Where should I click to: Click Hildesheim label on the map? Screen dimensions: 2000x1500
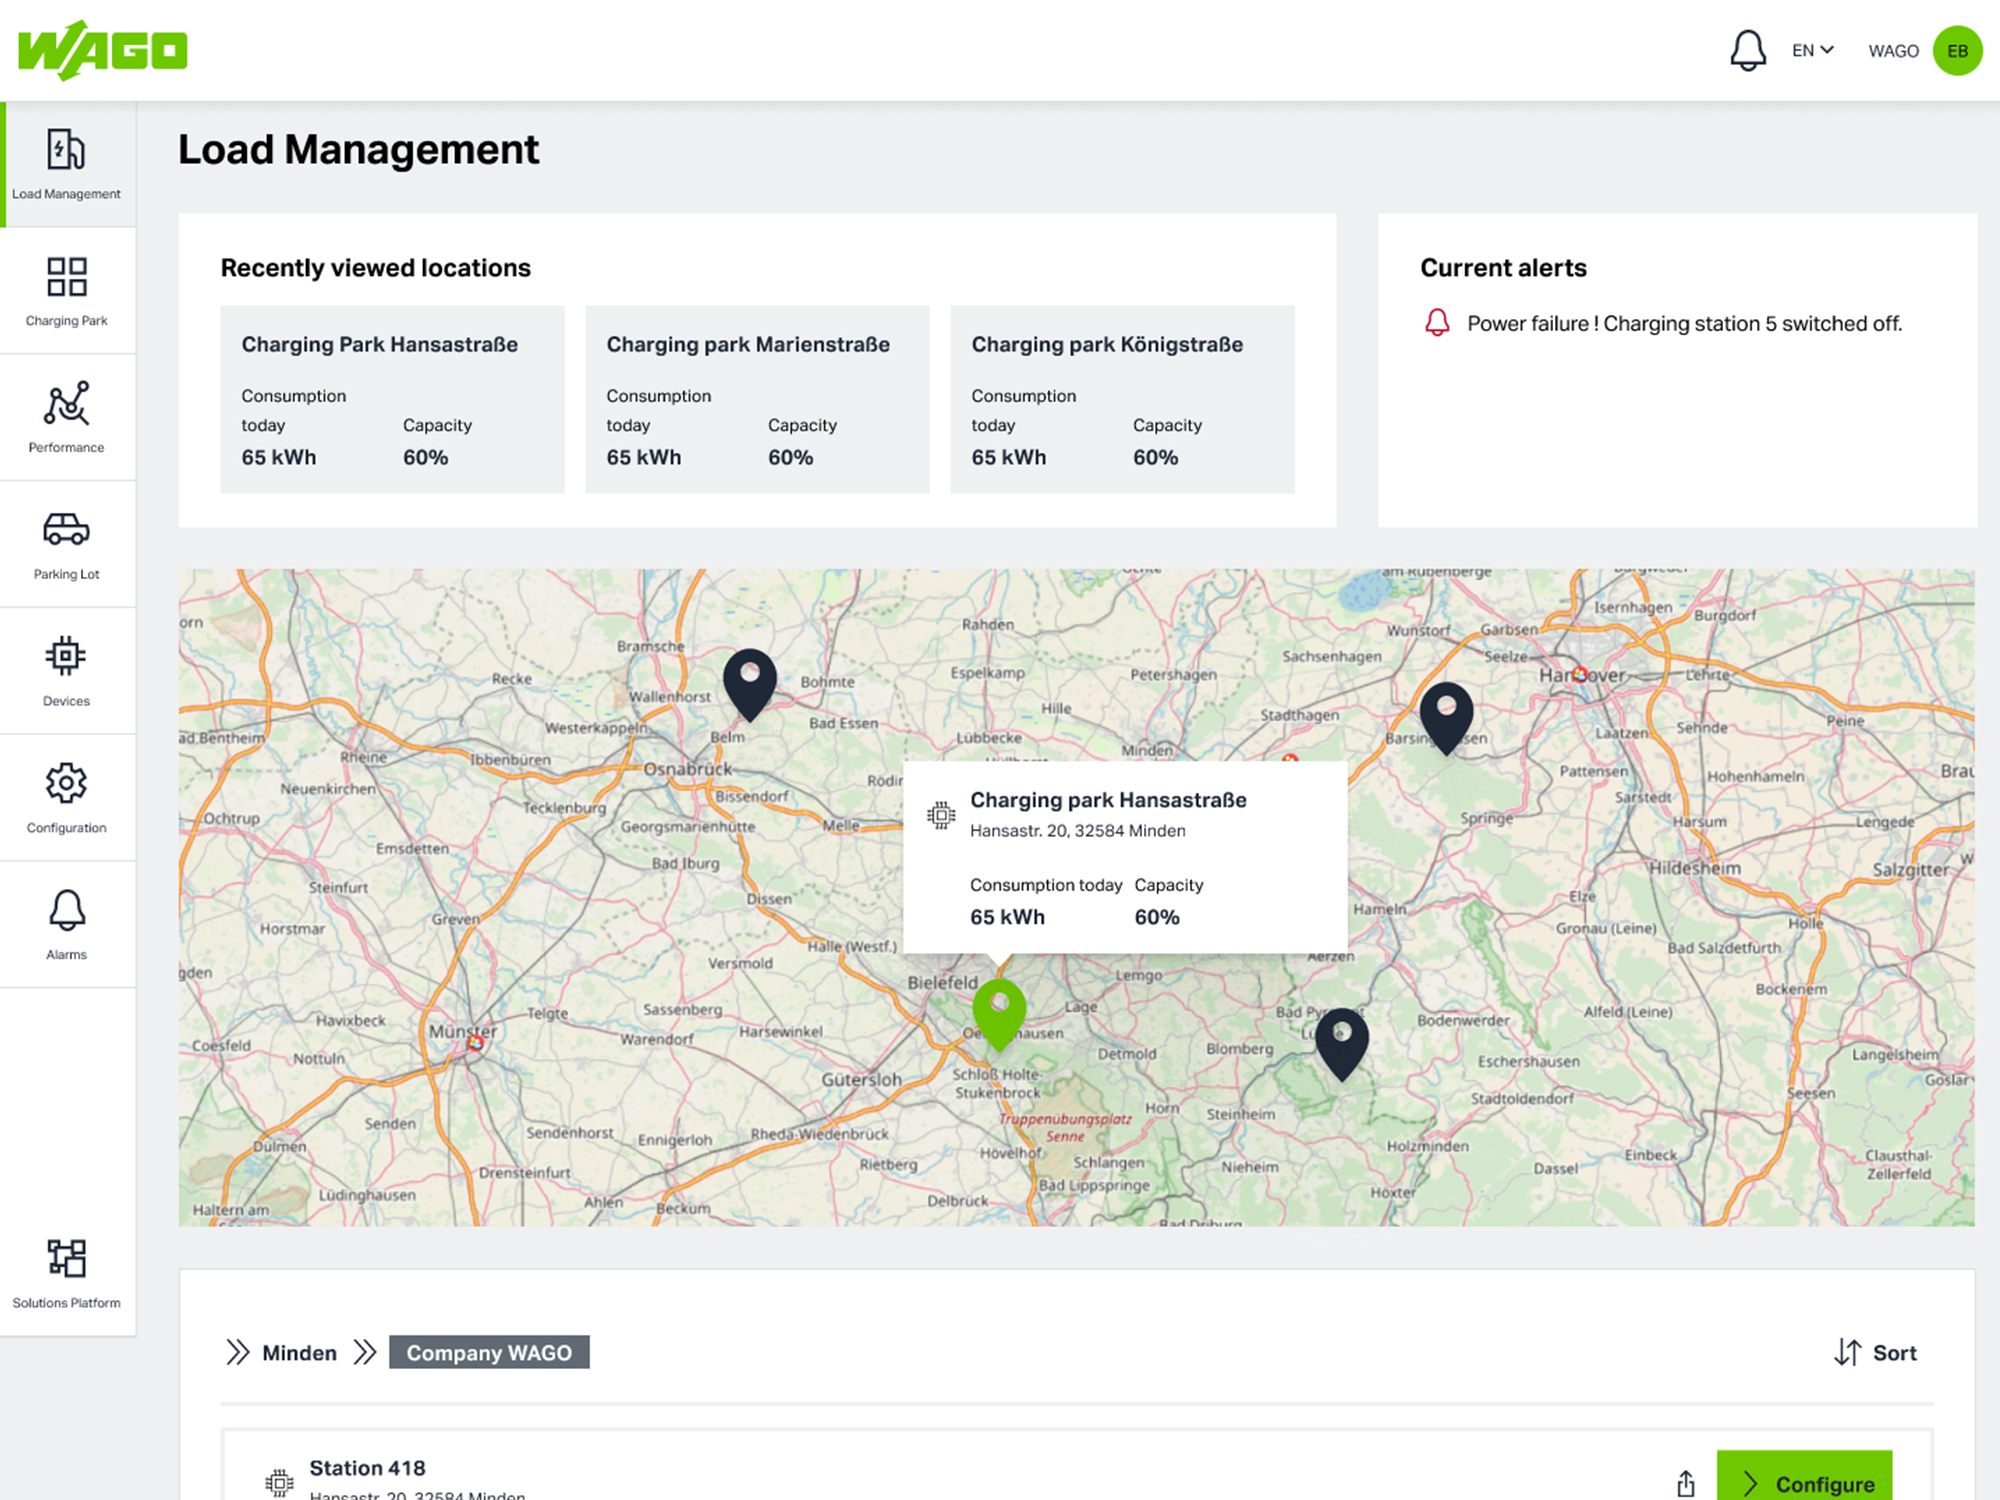1694,868
